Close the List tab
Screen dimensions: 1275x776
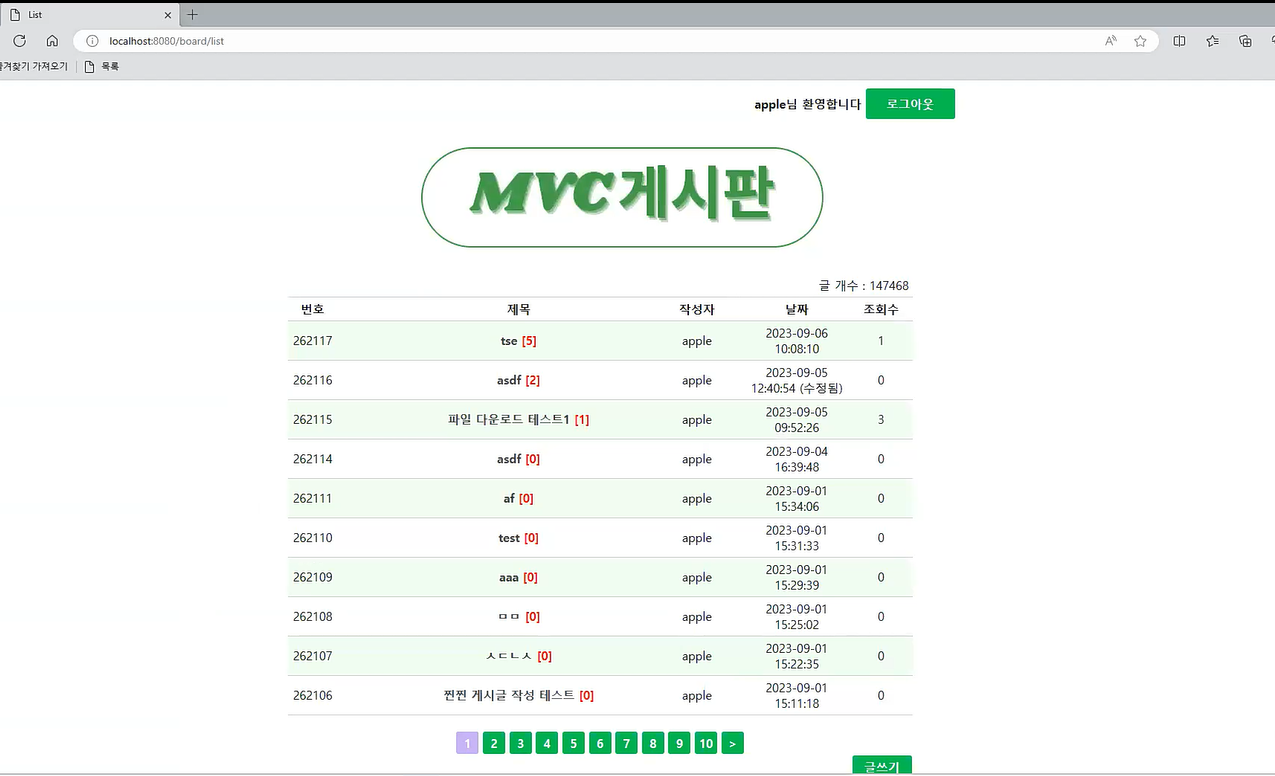point(168,15)
